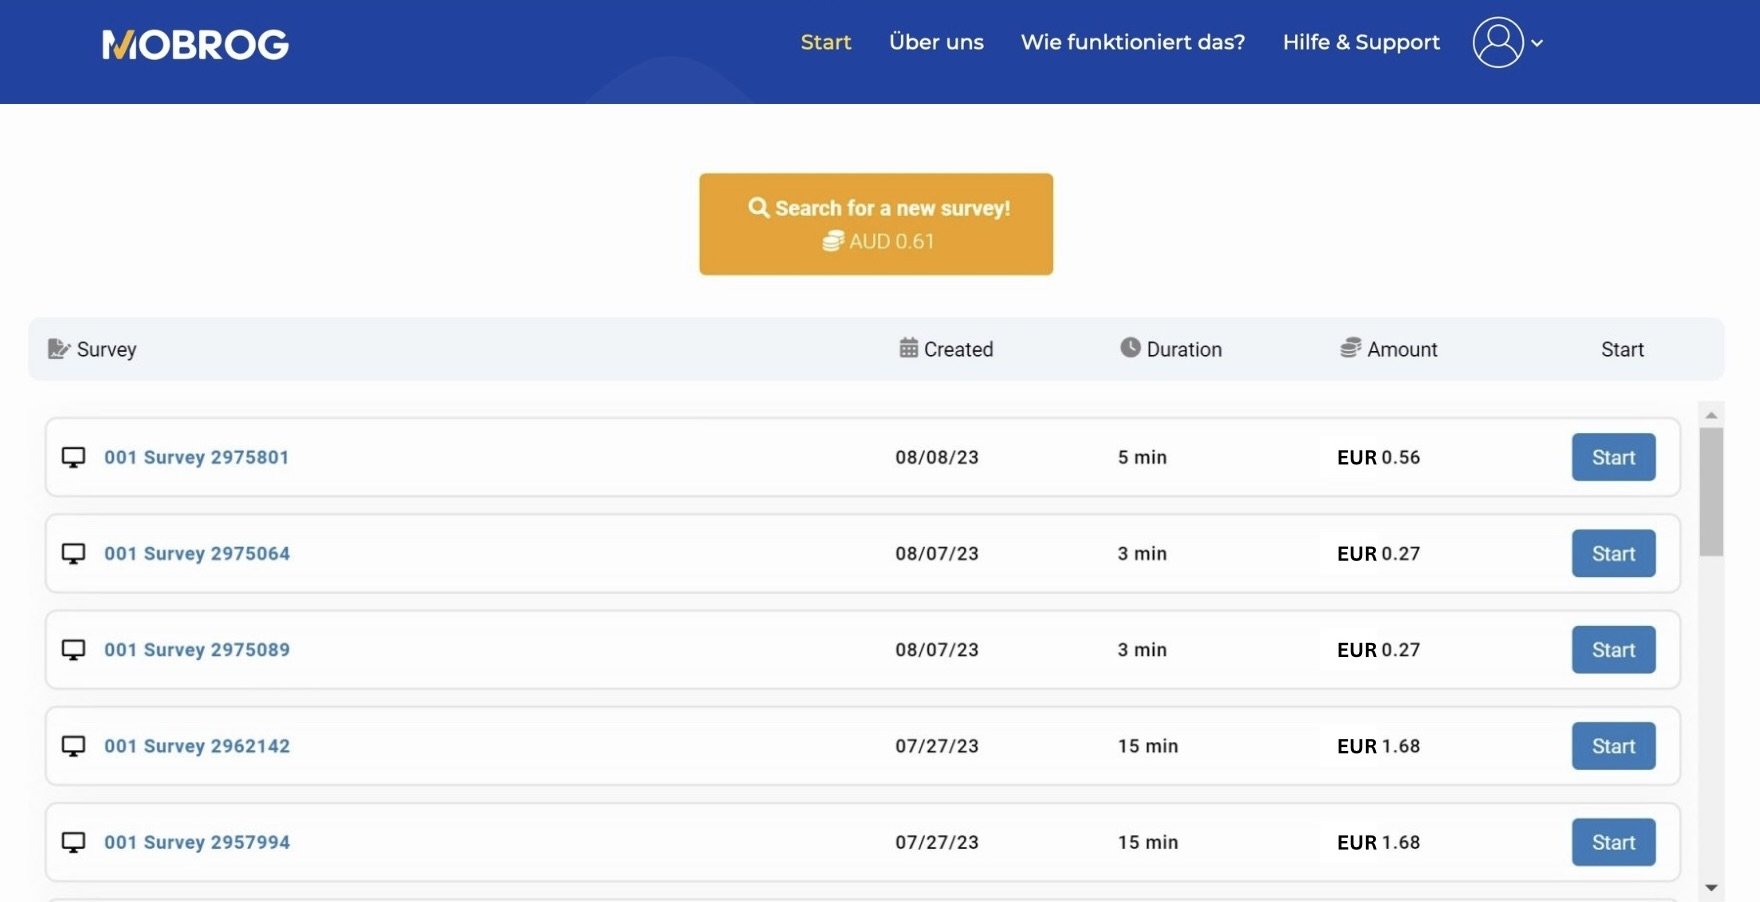Viewport: 1760px width, 902px height.
Task: Click the EUR 0.56 amount
Action: pos(1378,457)
